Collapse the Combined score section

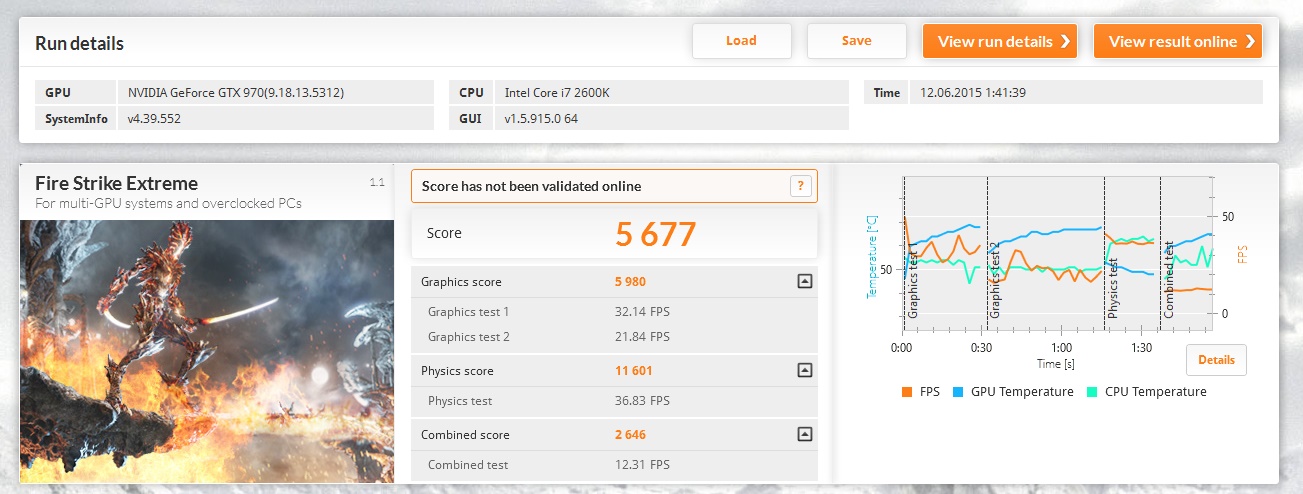[x=804, y=435]
